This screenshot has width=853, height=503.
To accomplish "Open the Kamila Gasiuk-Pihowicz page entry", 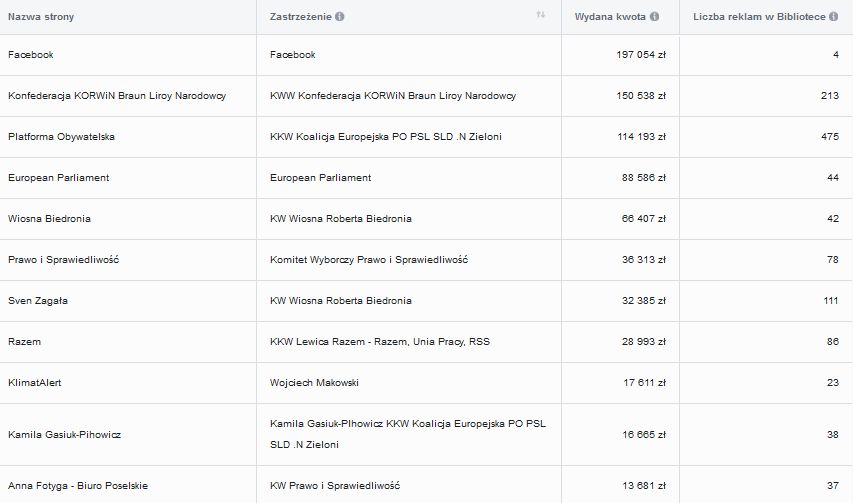I will [65, 435].
